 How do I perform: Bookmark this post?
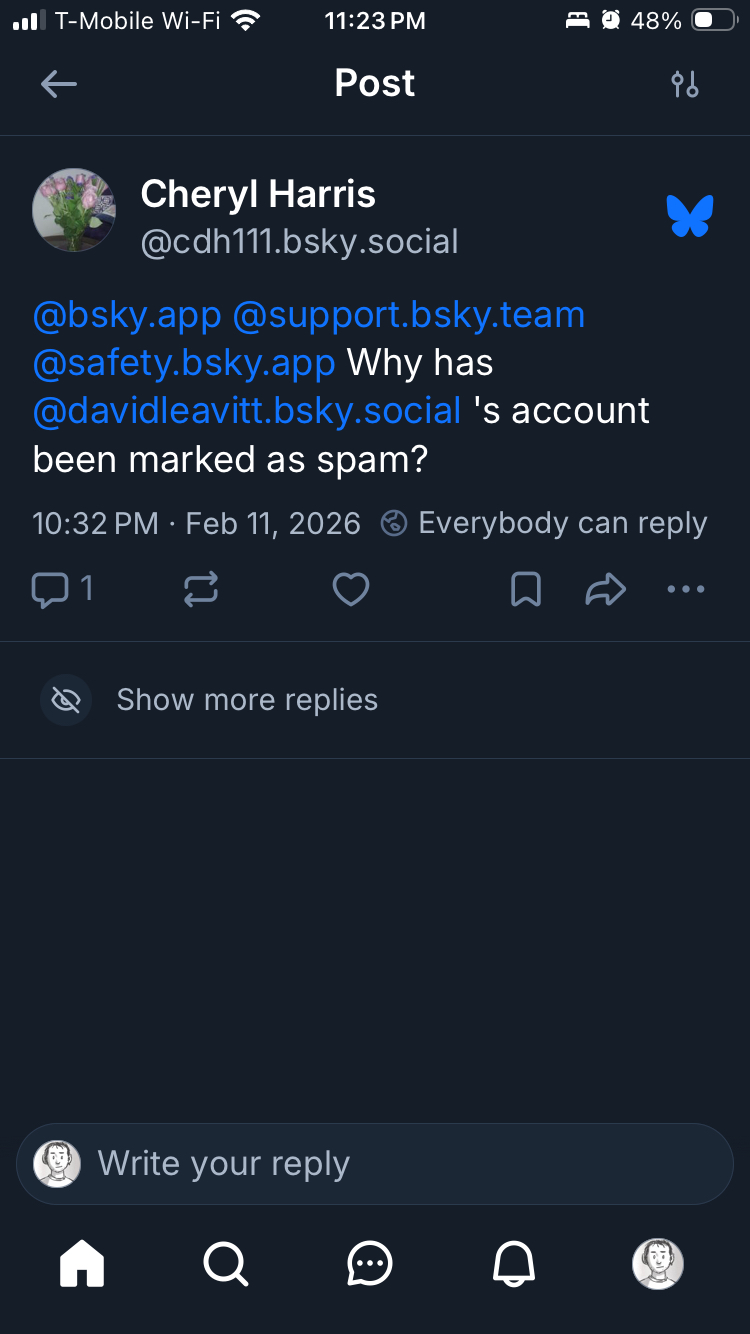tap(526, 590)
